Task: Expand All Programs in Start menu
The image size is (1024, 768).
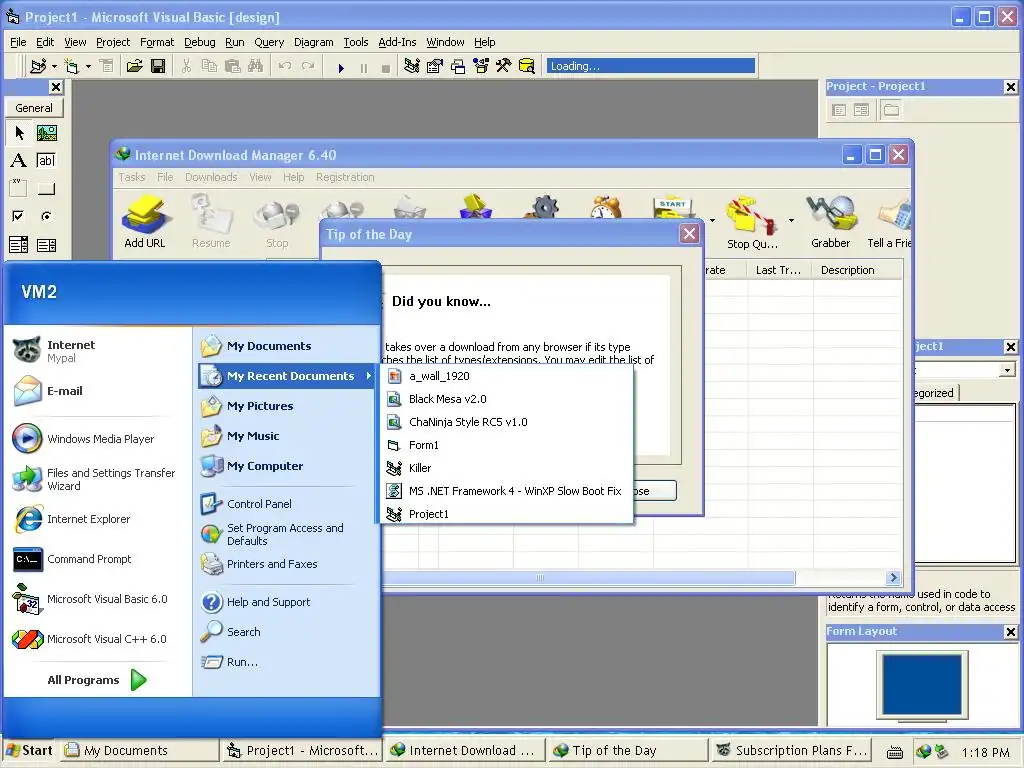Action: point(97,680)
